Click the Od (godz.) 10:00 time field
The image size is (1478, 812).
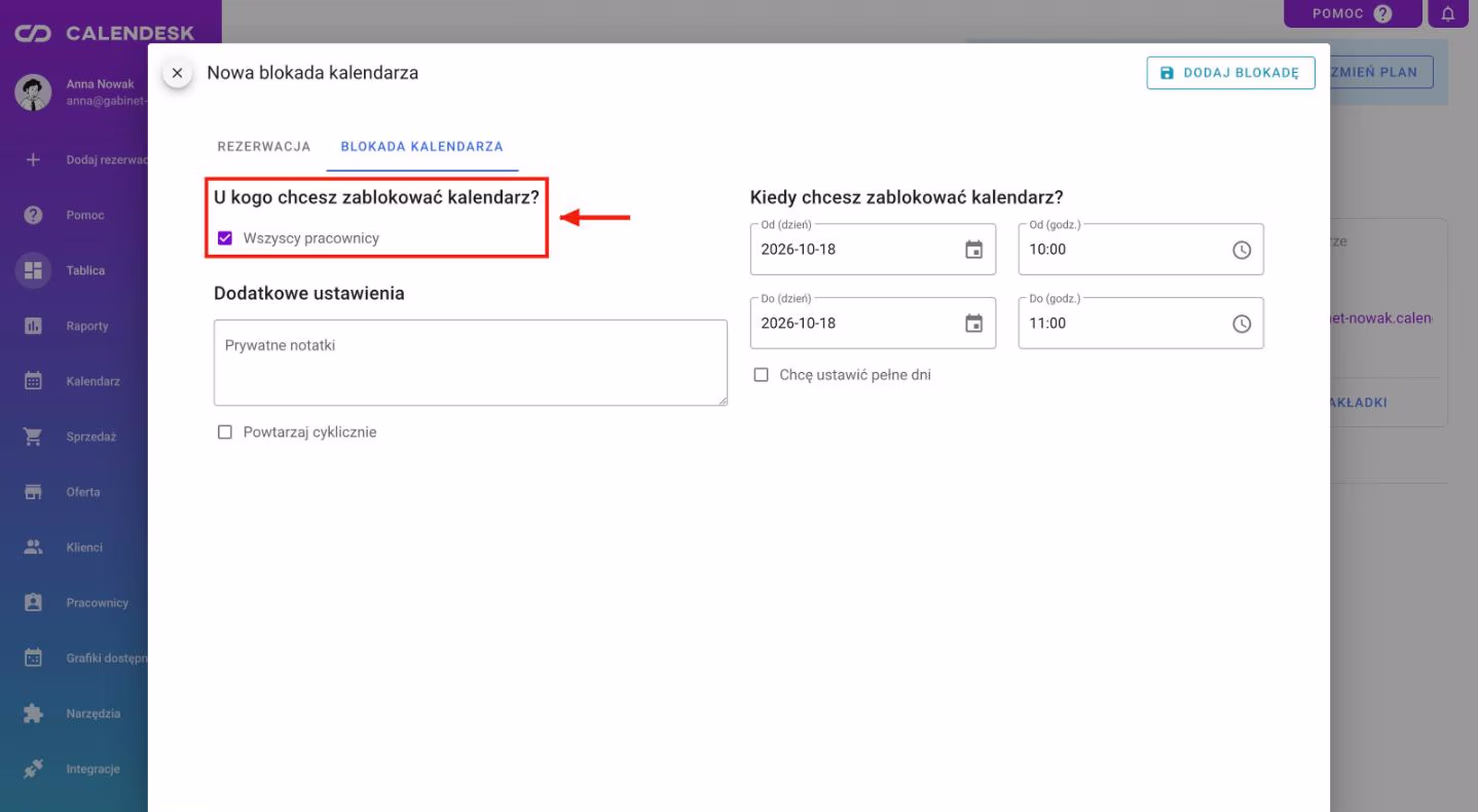[x=1140, y=249]
